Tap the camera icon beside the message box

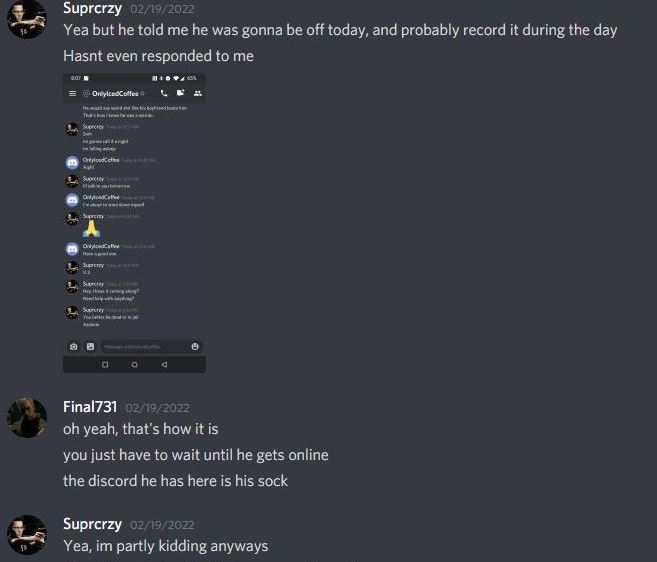(x=74, y=347)
